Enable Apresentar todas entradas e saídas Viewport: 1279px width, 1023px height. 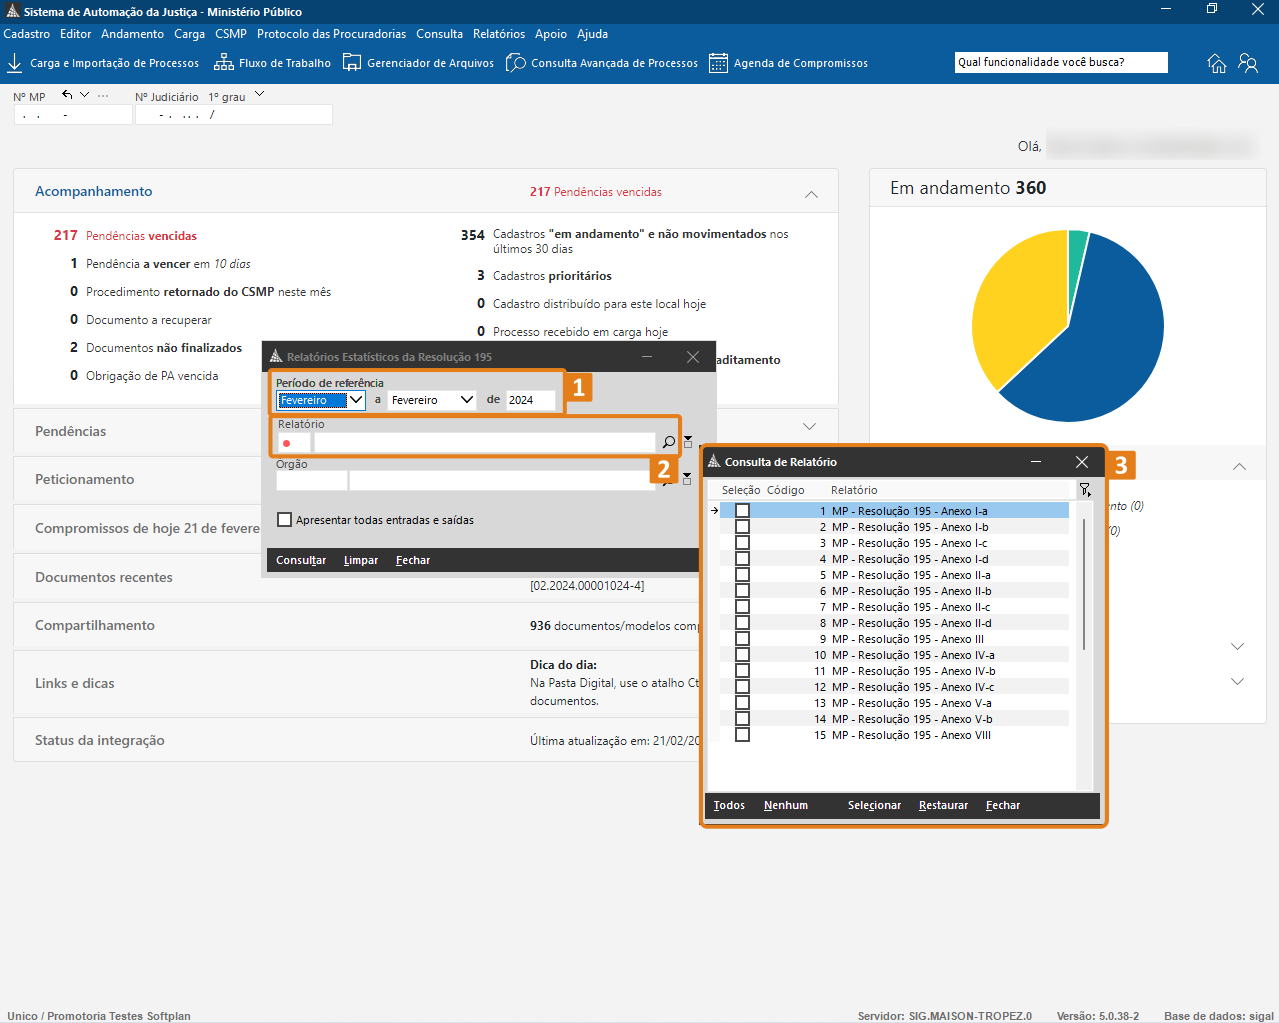click(285, 520)
